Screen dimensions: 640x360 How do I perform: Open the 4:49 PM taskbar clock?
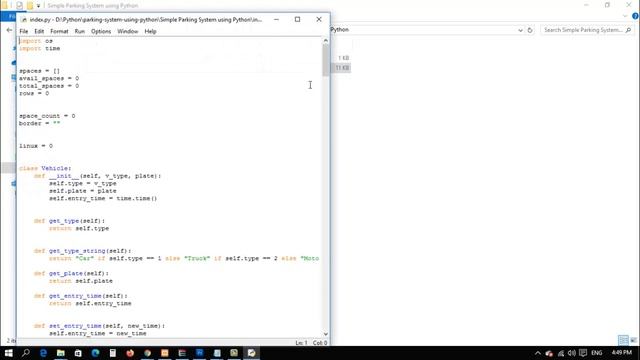click(622, 352)
